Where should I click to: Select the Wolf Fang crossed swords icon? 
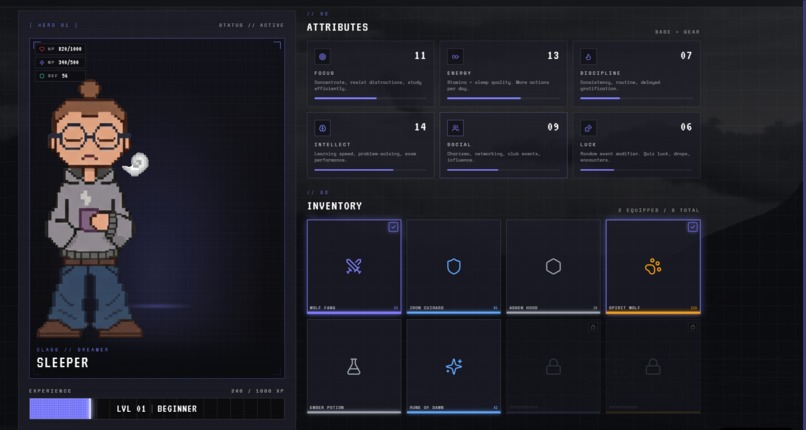(354, 266)
